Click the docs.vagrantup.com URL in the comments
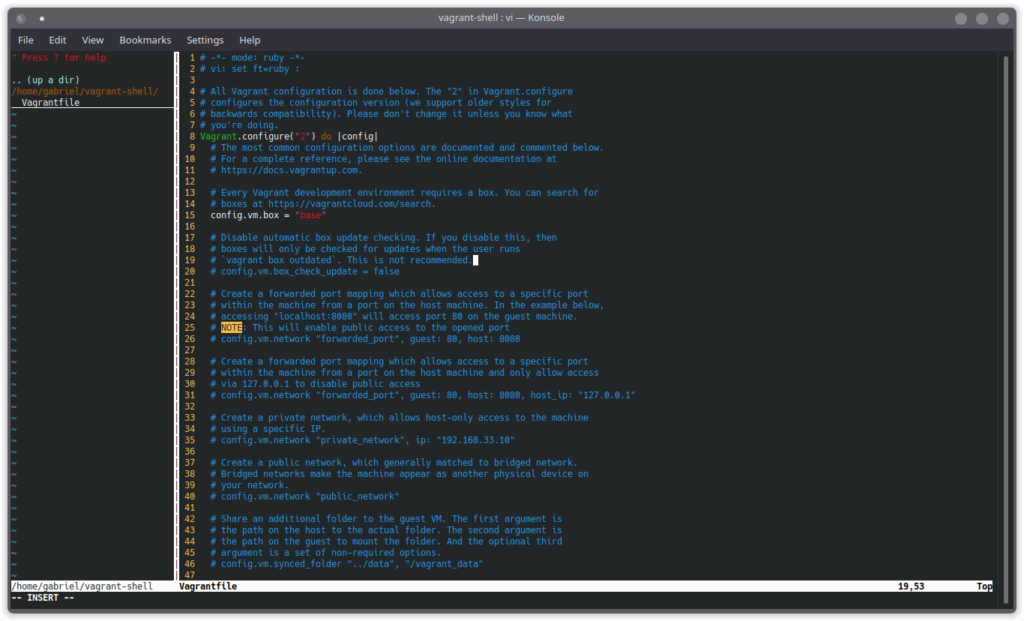 pos(284,170)
